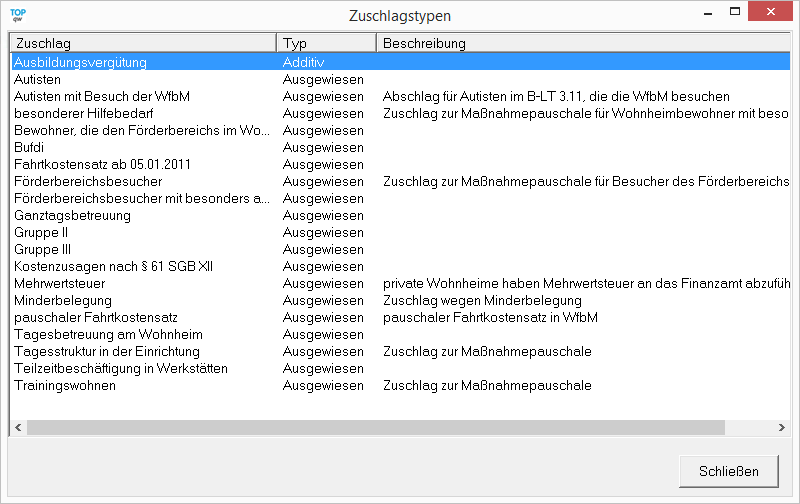800x504 pixels.
Task: Pick the Ganztagsbetreuung entry
Action: click(72, 215)
